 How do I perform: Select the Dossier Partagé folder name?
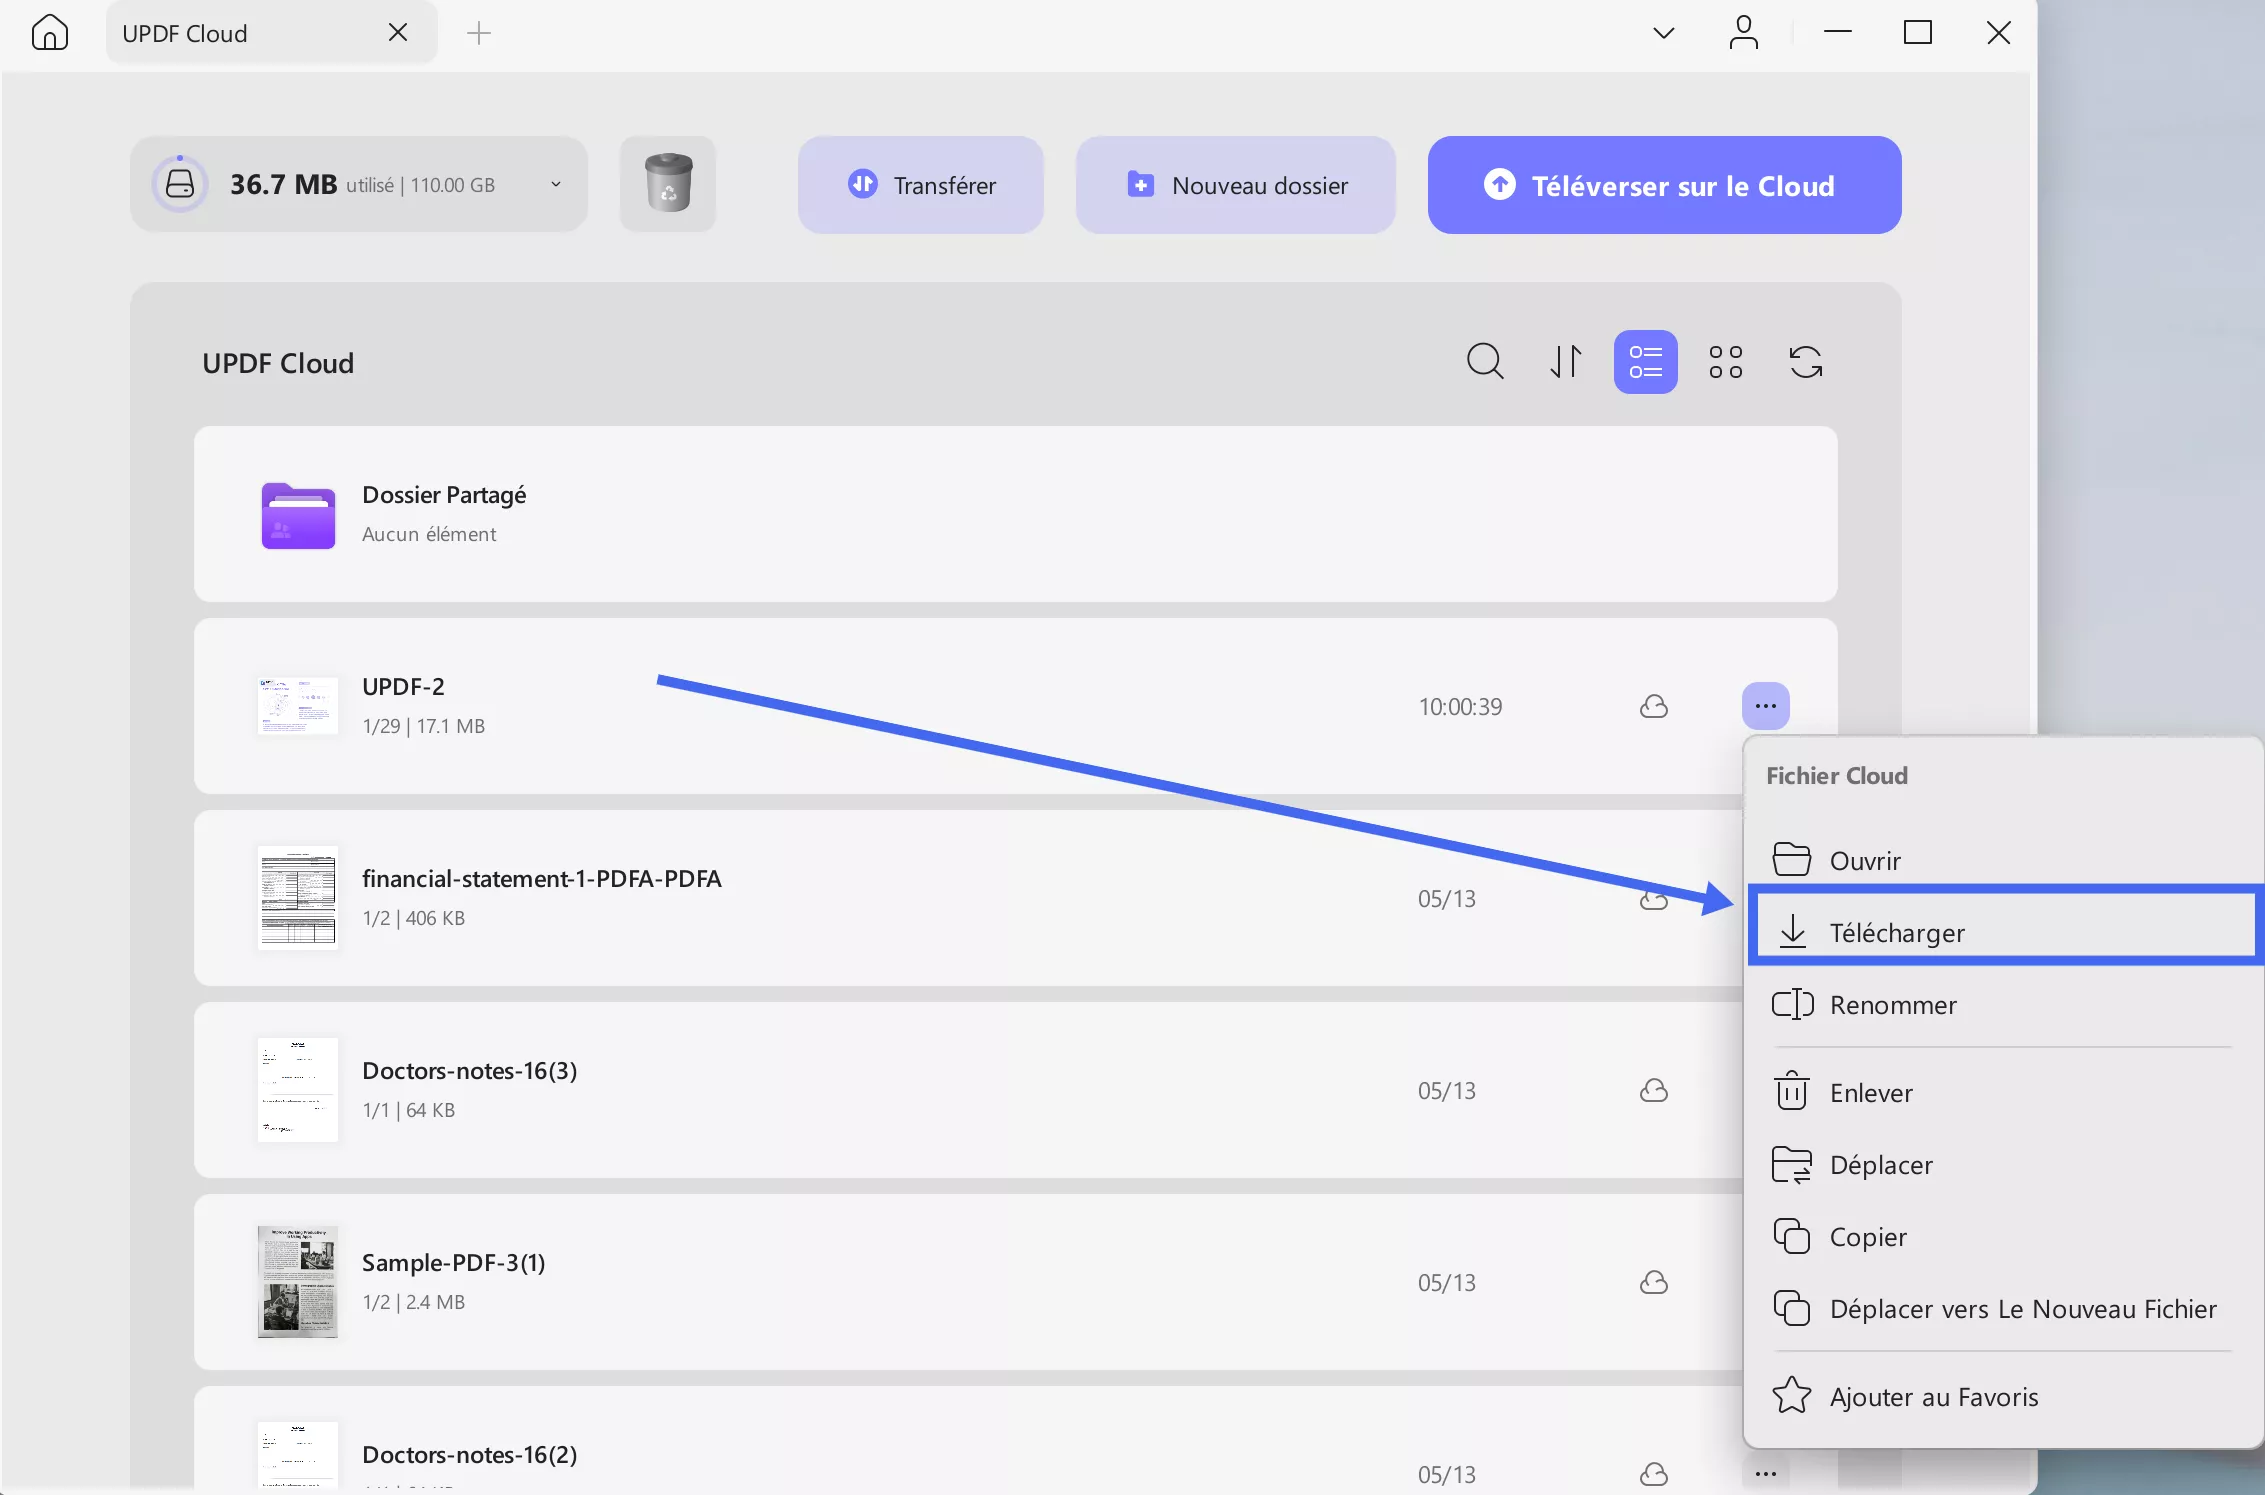click(x=444, y=495)
